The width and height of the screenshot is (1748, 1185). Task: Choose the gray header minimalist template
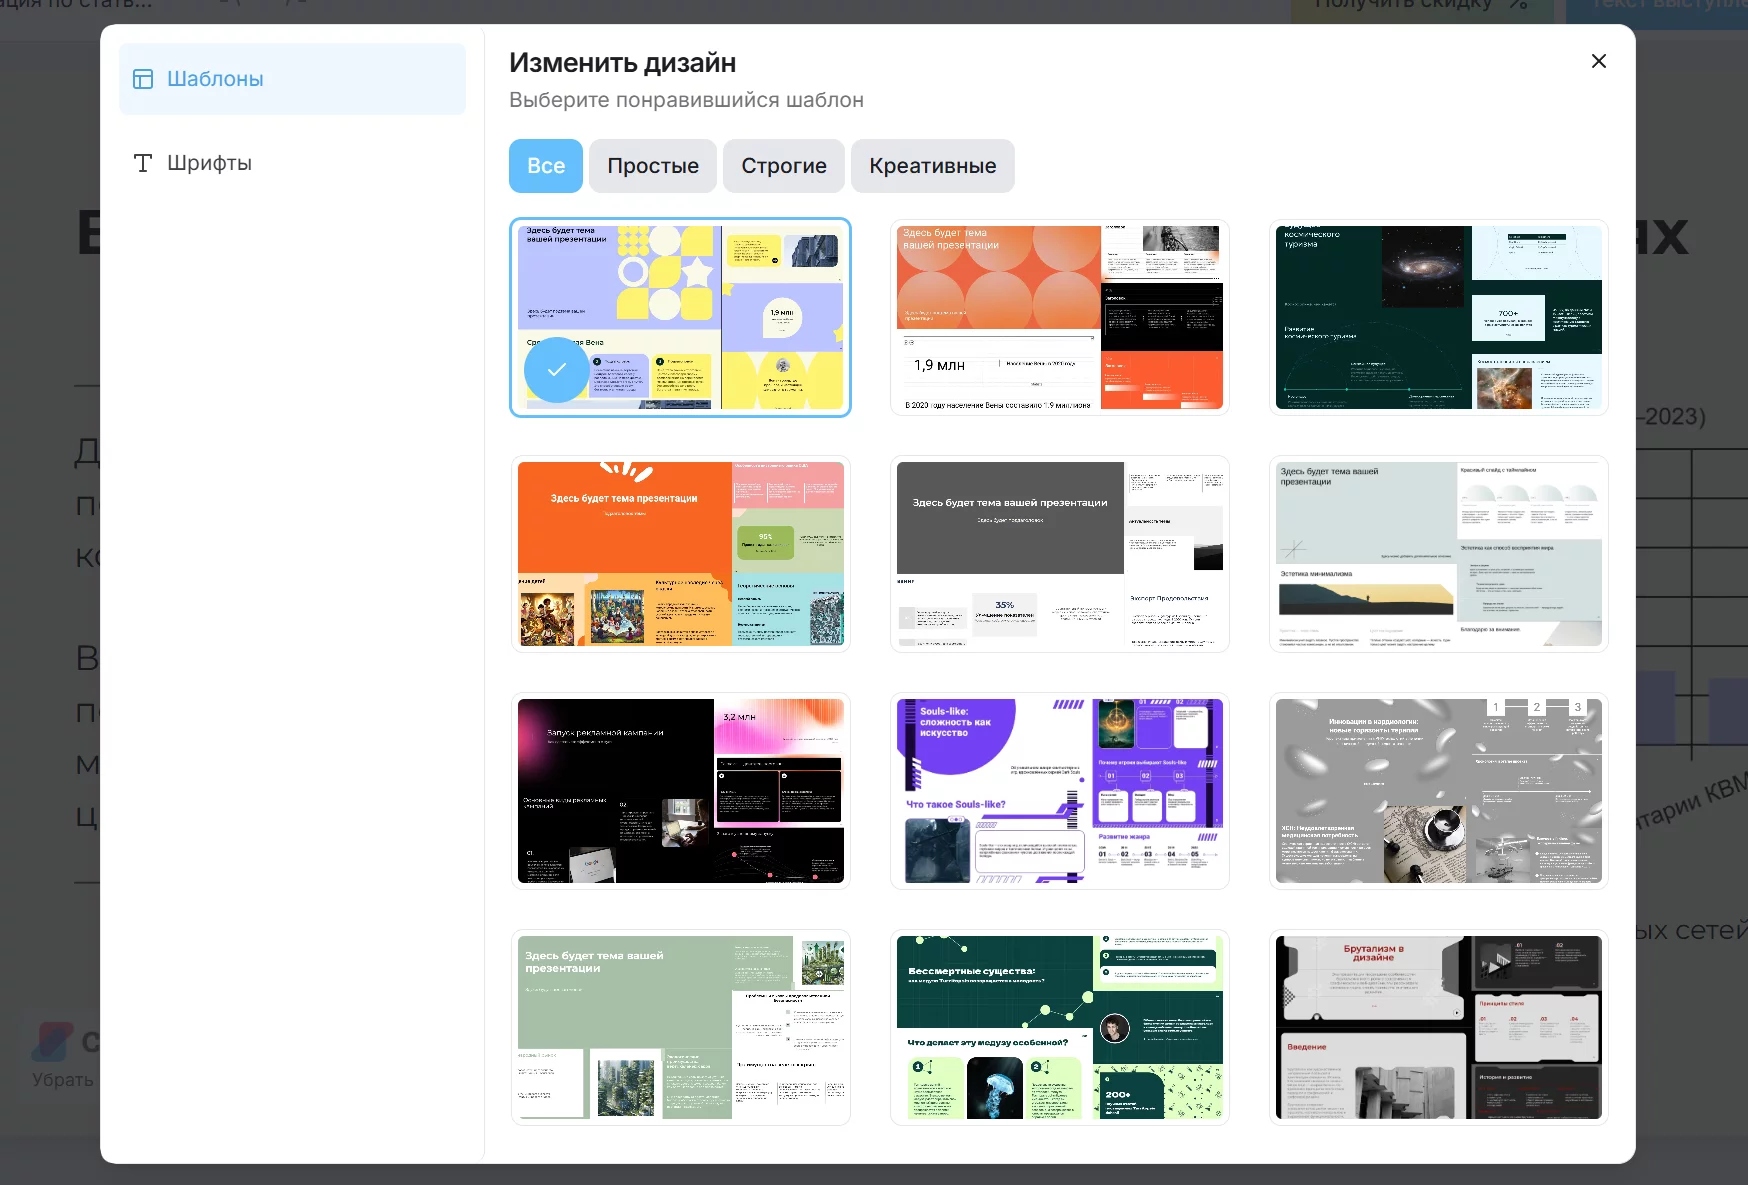1059,554
